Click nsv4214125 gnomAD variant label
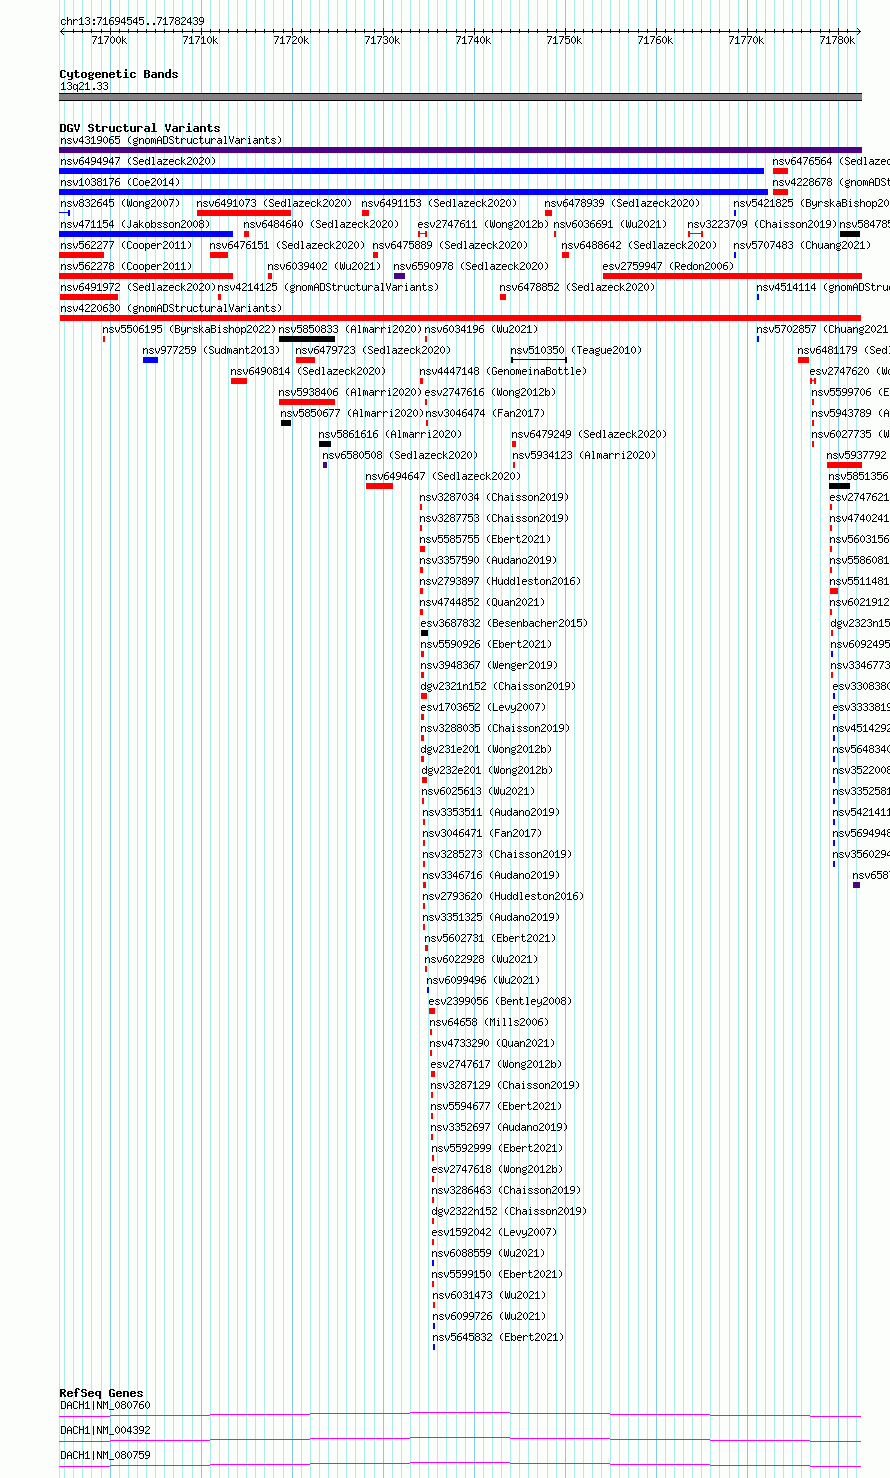The image size is (890, 1478). tap(328, 287)
